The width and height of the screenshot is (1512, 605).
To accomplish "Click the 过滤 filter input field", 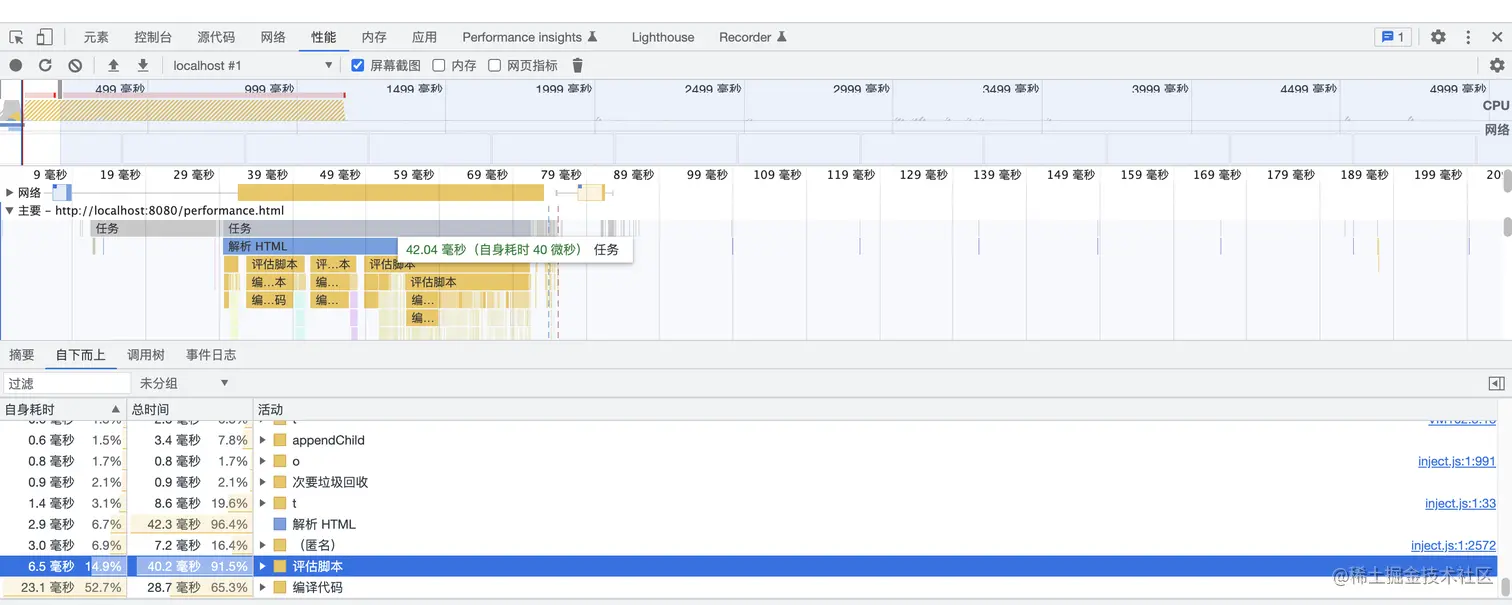I will (x=66, y=383).
